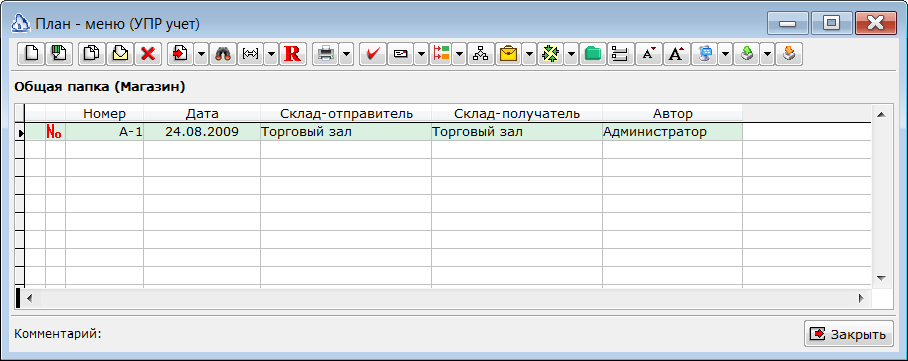Click the red No marker in row A-1
This screenshot has width=908, height=361.
[x=54, y=132]
